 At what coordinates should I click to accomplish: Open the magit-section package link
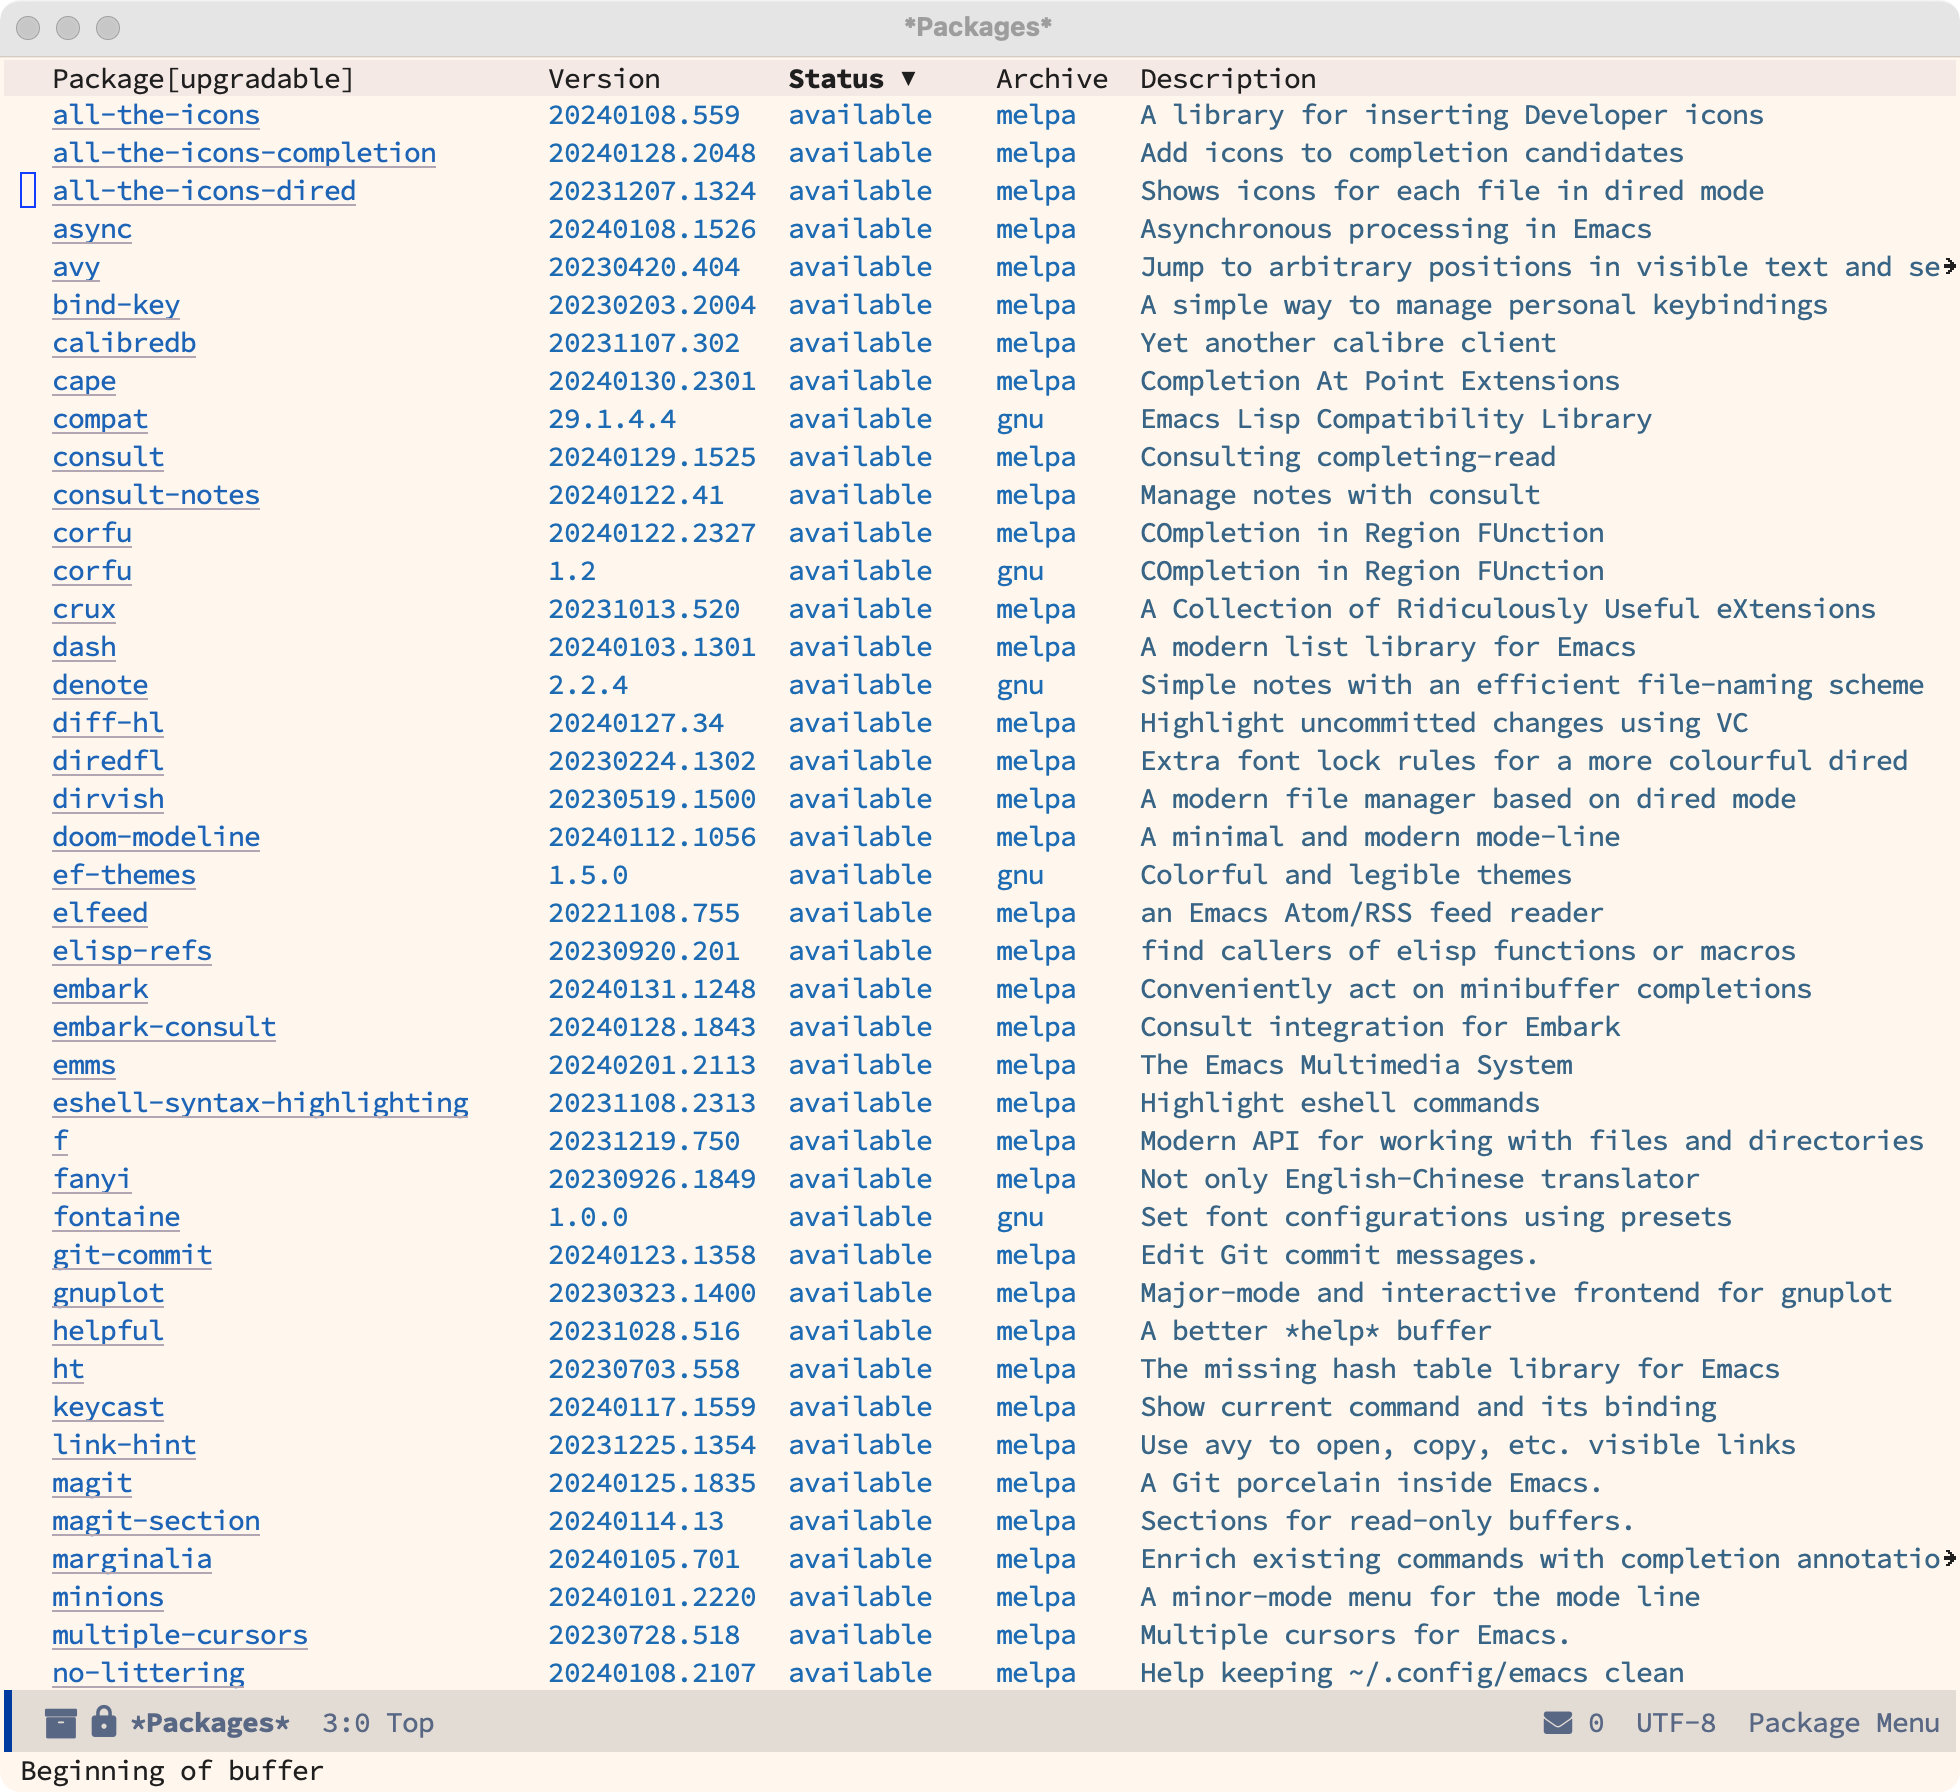[x=156, y=1521]
